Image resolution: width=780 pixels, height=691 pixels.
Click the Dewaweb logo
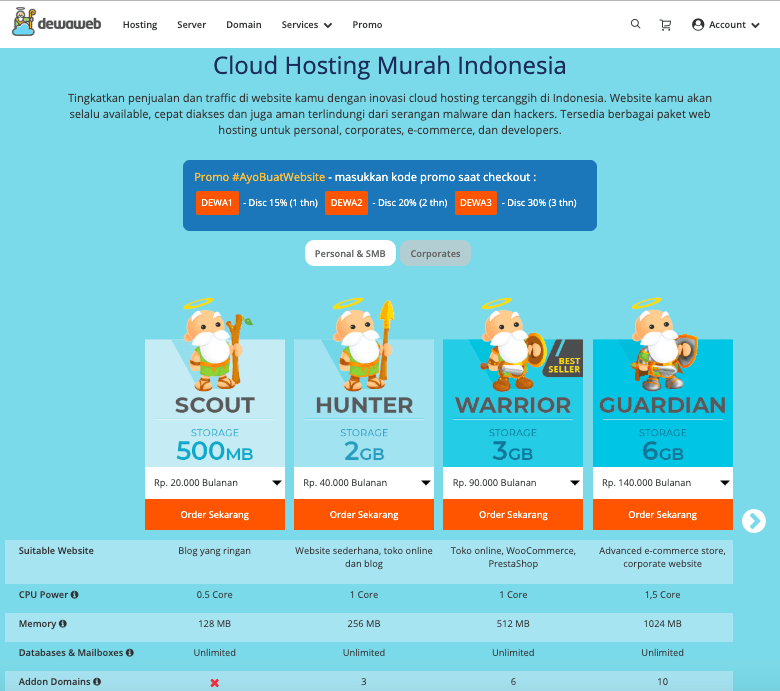pyautogui.click(x=56, y=22)
